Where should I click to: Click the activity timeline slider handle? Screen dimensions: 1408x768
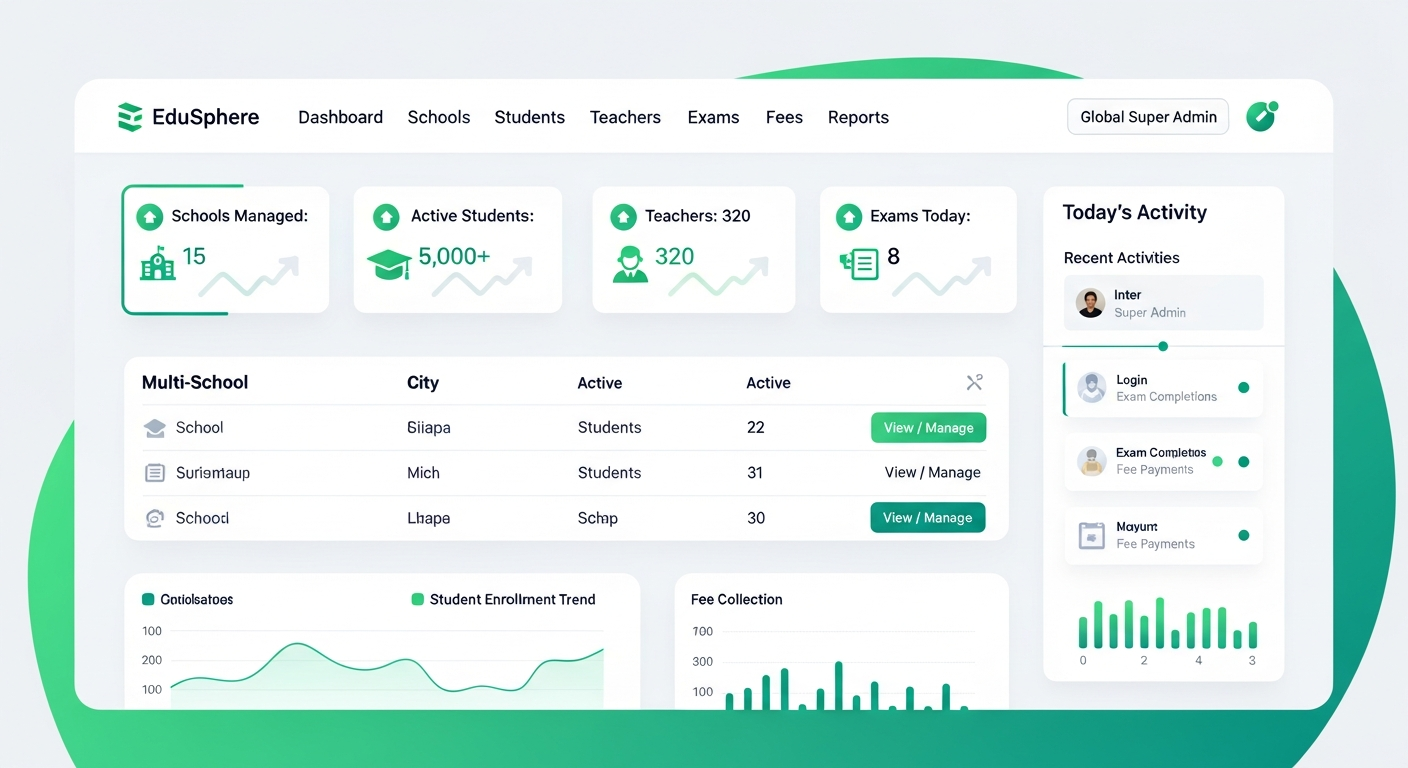(x=1162, y=346)
